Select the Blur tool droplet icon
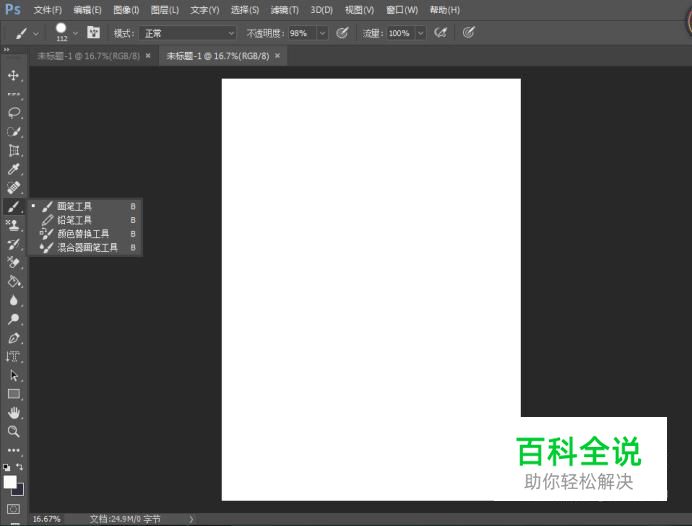 (13, 301)
